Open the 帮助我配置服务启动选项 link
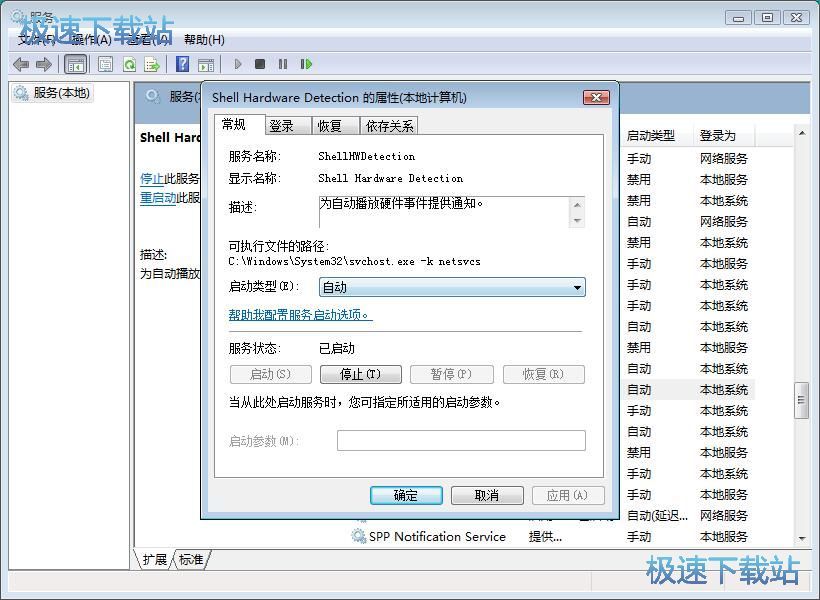This screenshot has height=600, width=820. tap(300, 314)
